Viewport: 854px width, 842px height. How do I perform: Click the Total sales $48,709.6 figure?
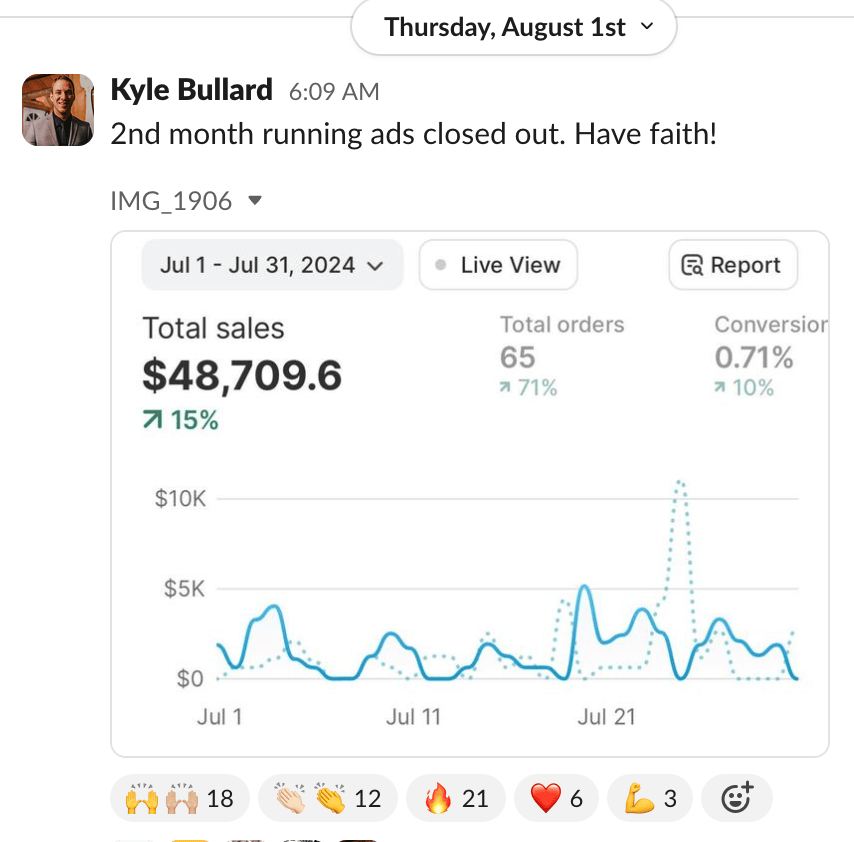click(x=242, y=376)
